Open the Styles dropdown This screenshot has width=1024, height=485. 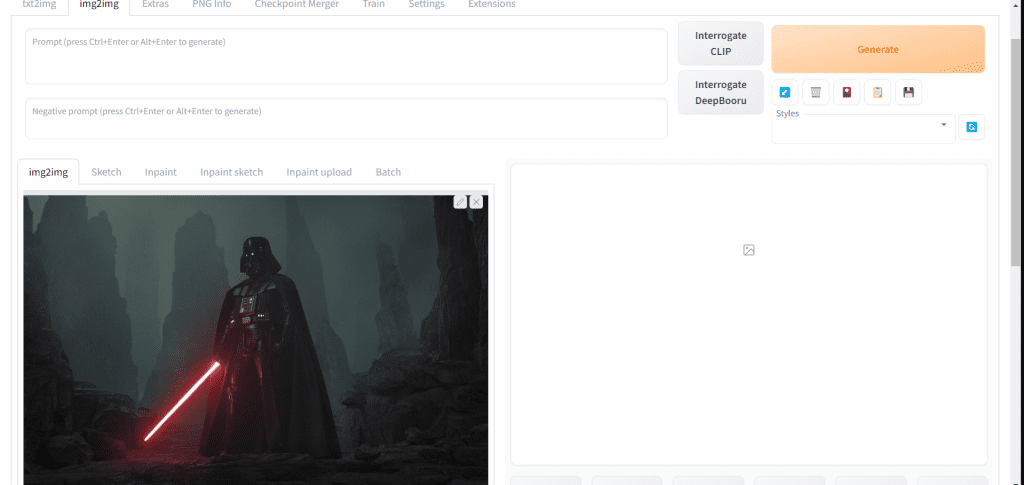863,127
